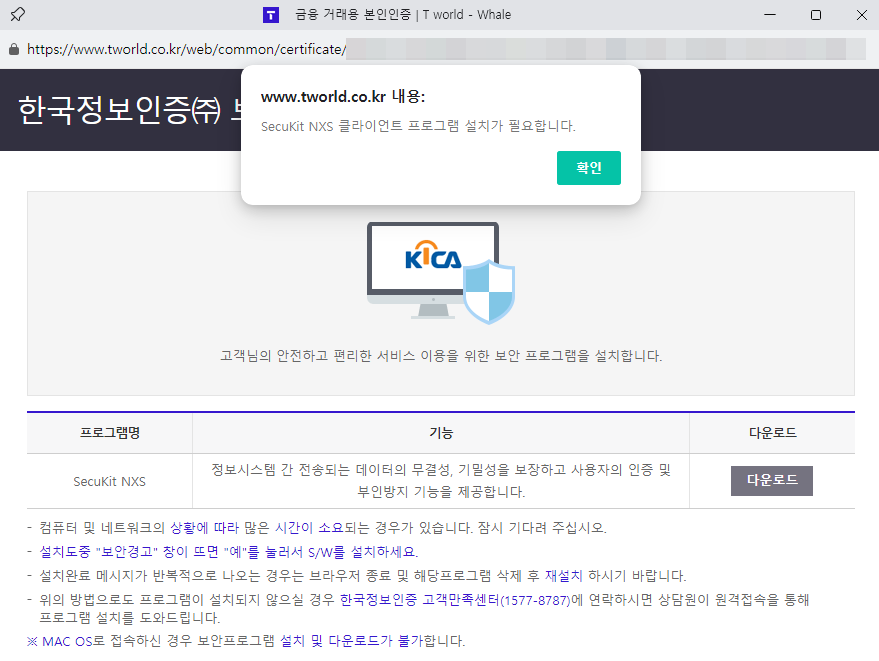Click the alert text 'SecuKit NXS 클라이언트 프로그램 설치가 필요합니다.'
Viewport: 879px width, 661px height.
click(x=418, y=126)
